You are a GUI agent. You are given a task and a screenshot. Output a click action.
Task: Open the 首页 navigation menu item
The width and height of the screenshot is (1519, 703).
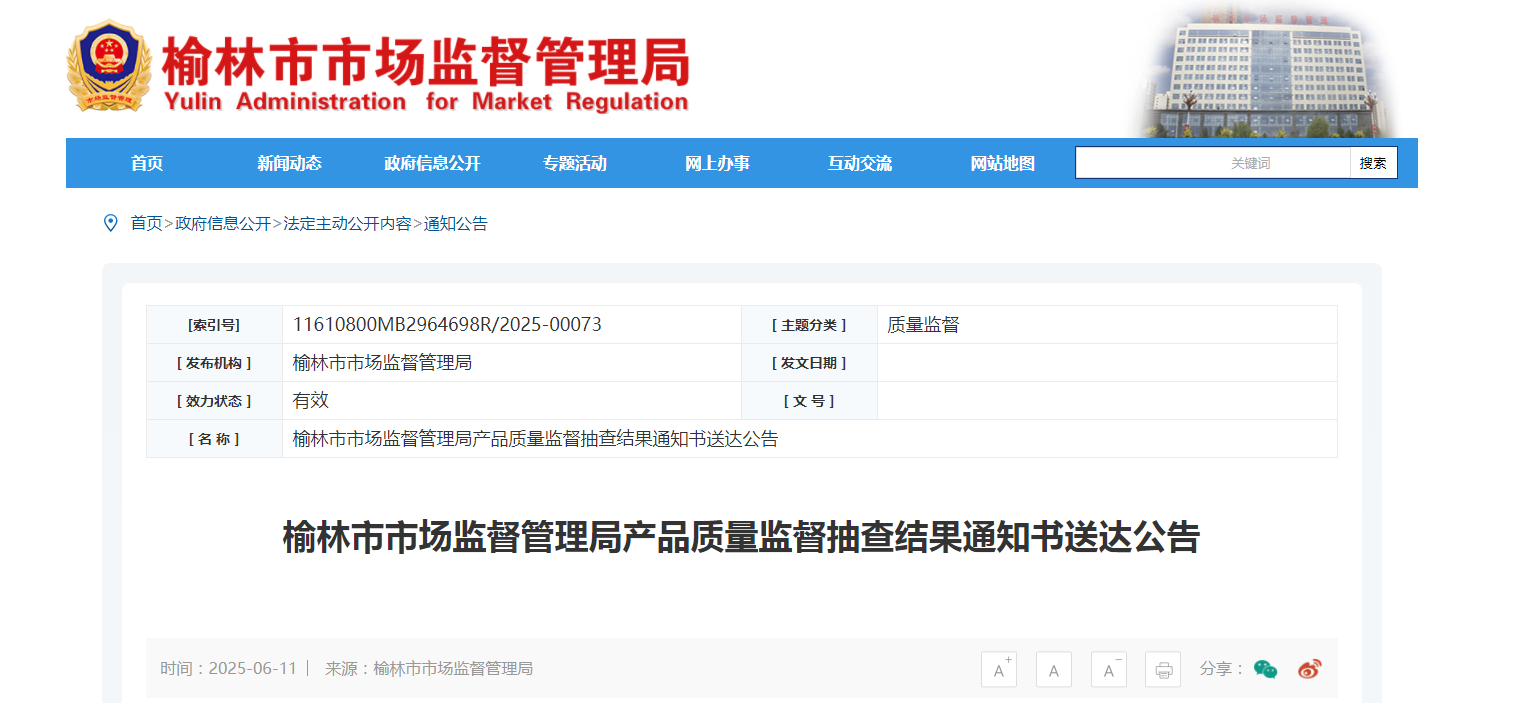(x=147, y=163)
